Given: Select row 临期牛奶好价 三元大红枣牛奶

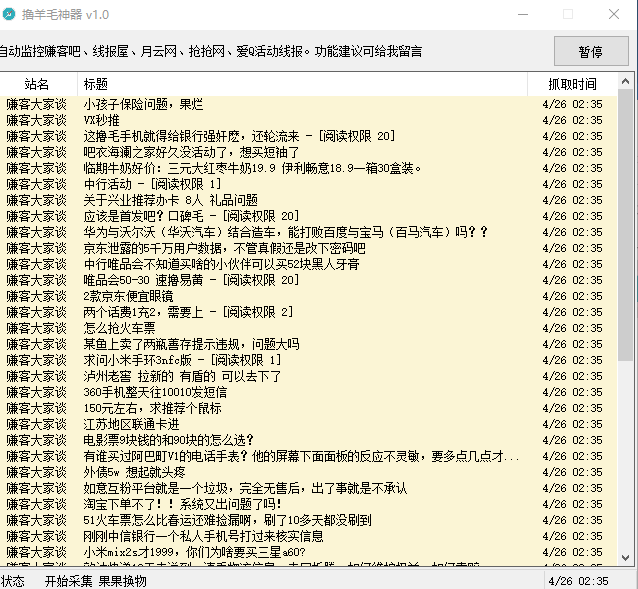Looking at the screenshot, I should pos(308,168).
